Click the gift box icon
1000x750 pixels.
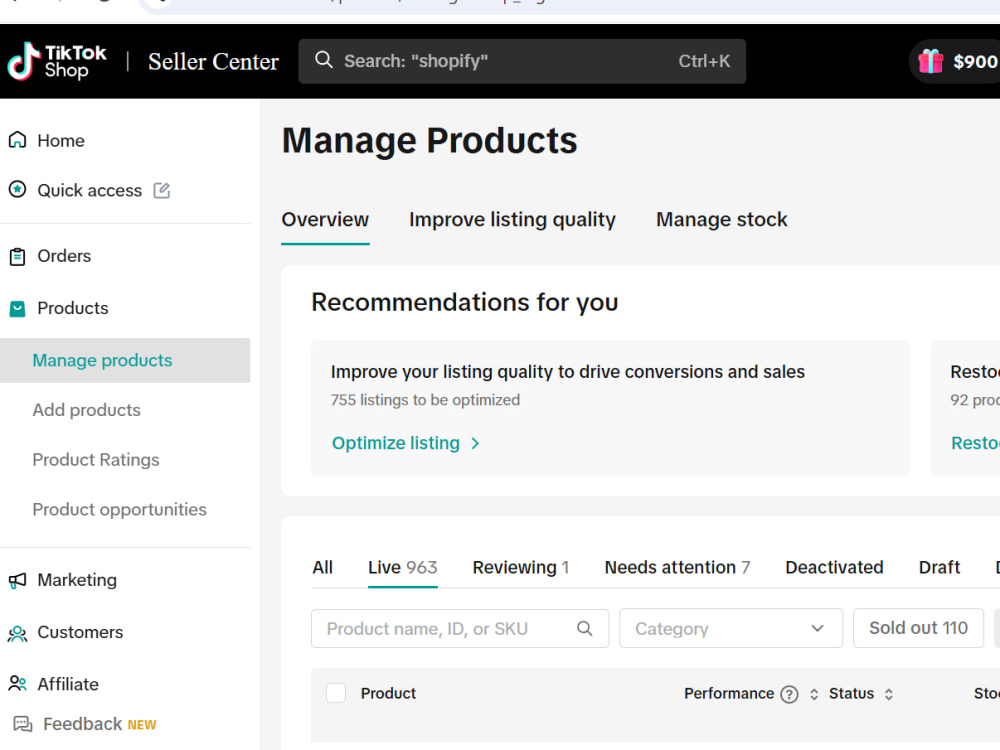930,61
